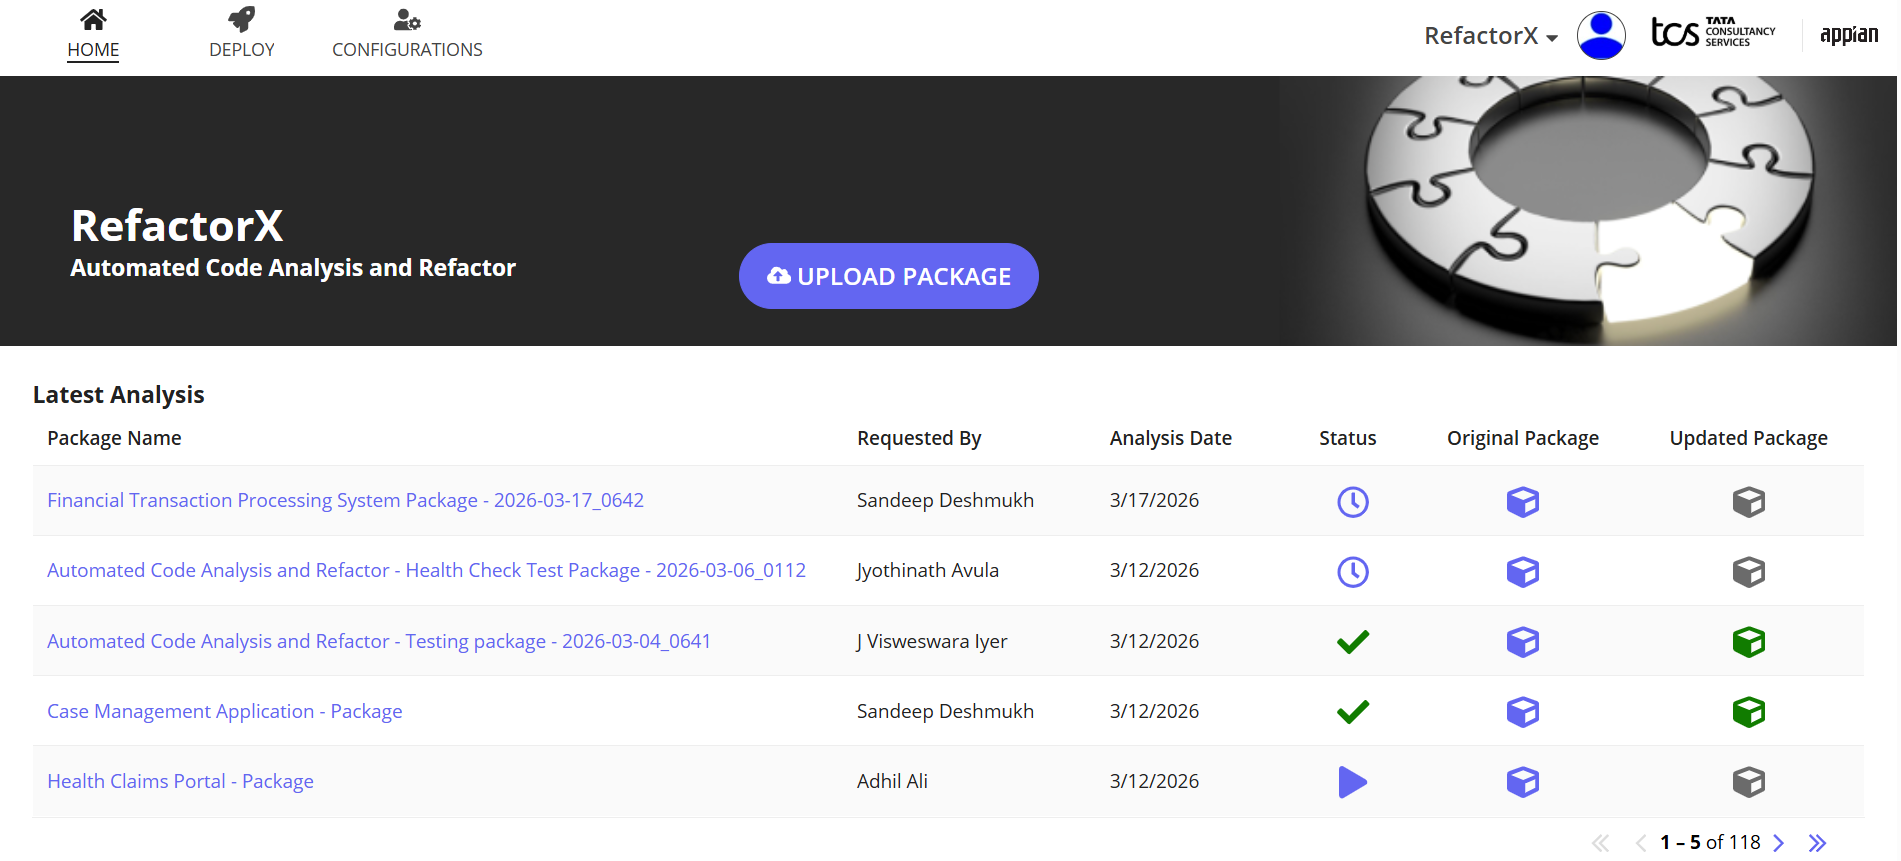Open the Deploy tab
This screenshot has height=861, width=1901.
pos(241,35)
